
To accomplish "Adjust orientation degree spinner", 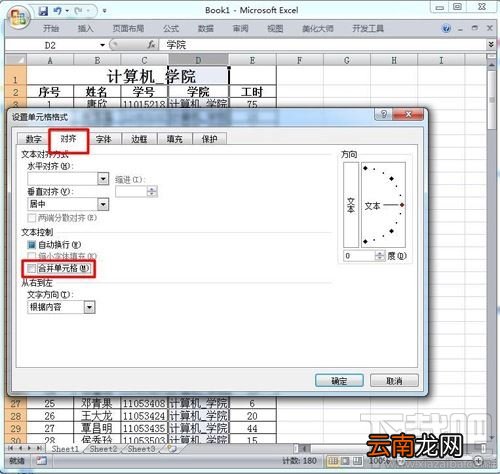I will click(x=380, y=256).
